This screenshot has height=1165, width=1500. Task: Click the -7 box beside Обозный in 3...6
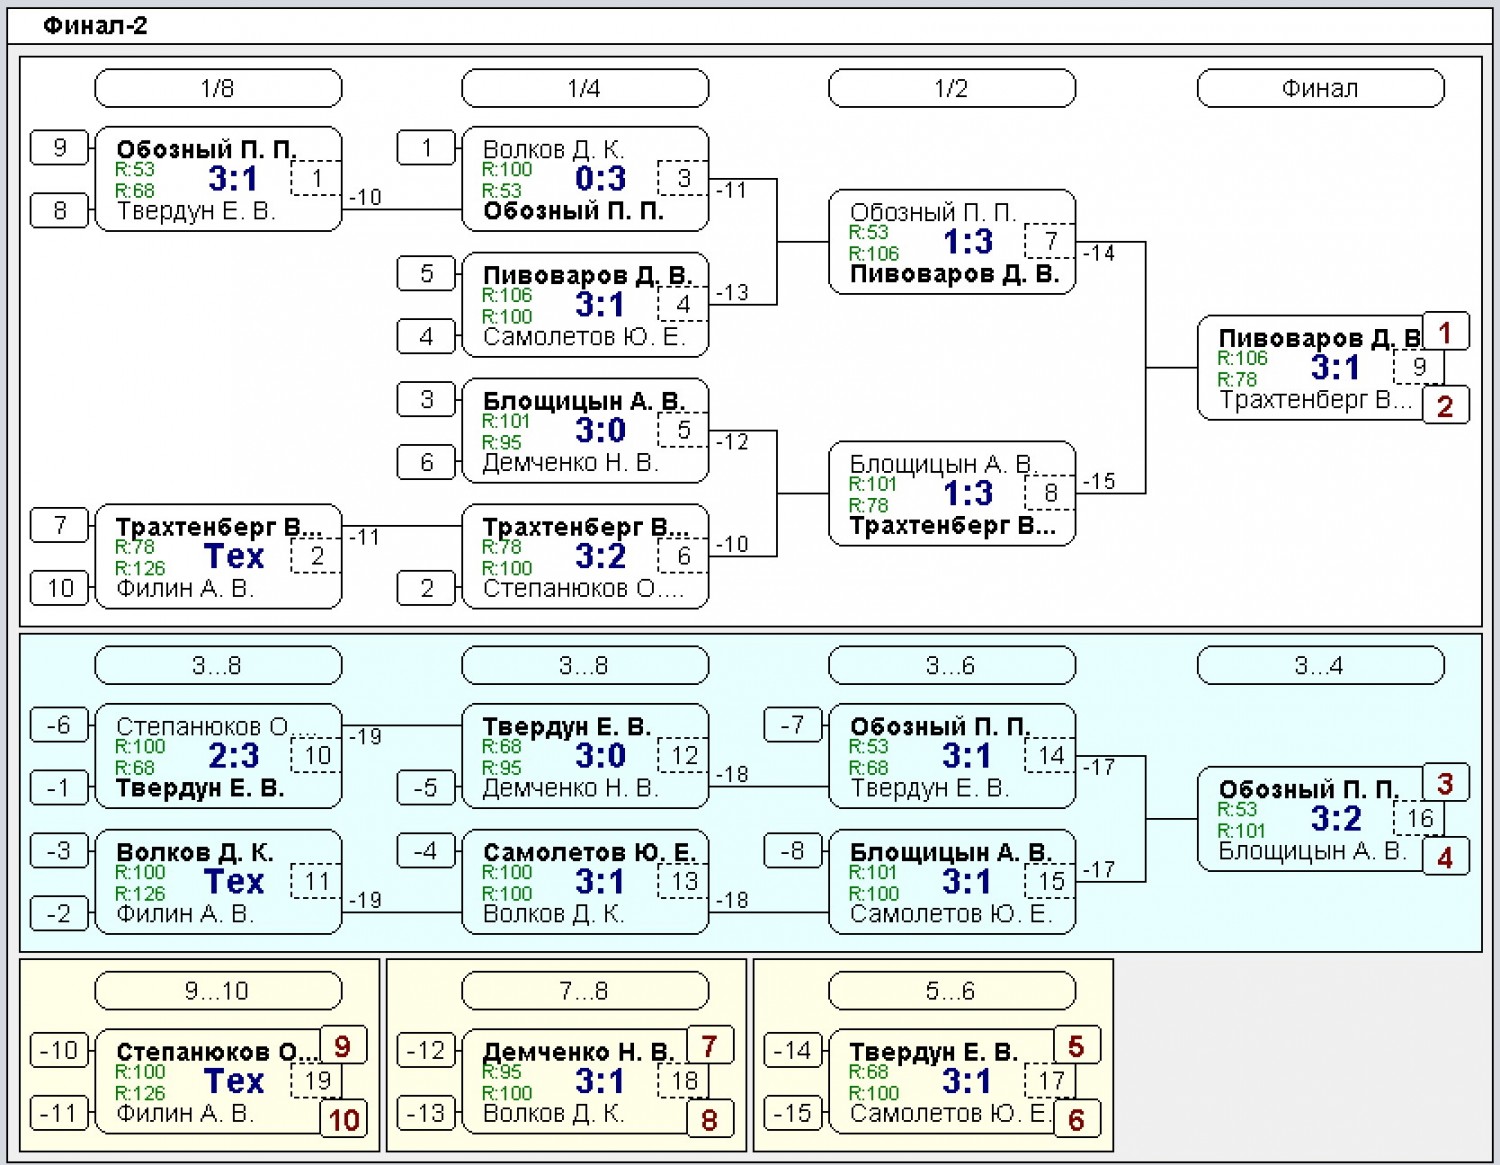point(794,724)
